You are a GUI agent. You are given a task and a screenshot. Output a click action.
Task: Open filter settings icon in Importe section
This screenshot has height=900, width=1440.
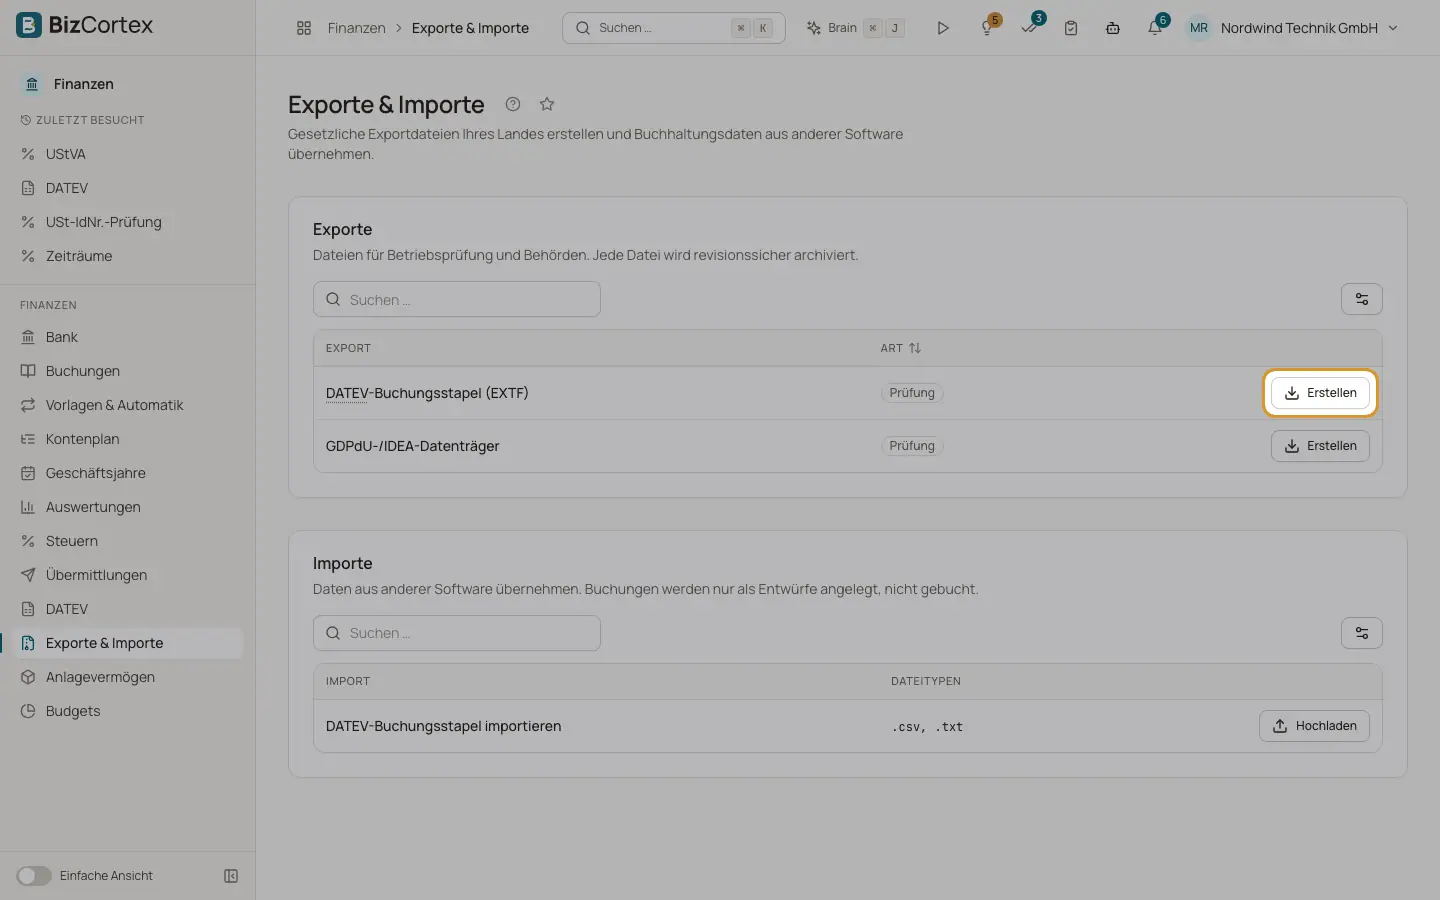pyautogui.click(x=1362, y=633)
